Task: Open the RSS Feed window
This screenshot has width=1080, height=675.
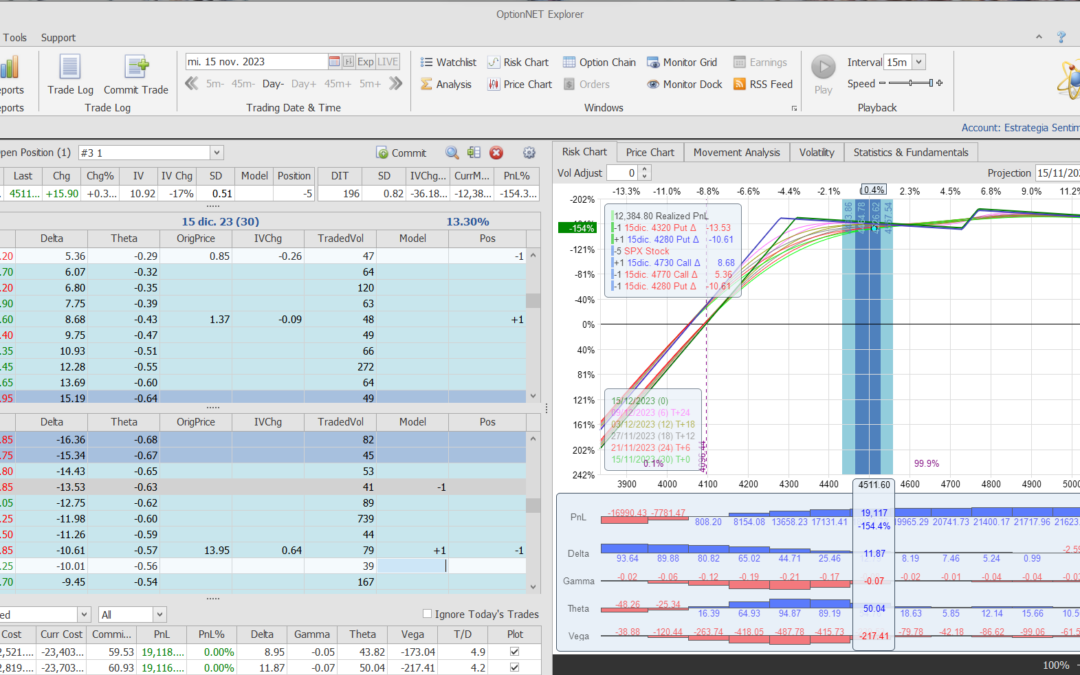Action: point(763,84)
